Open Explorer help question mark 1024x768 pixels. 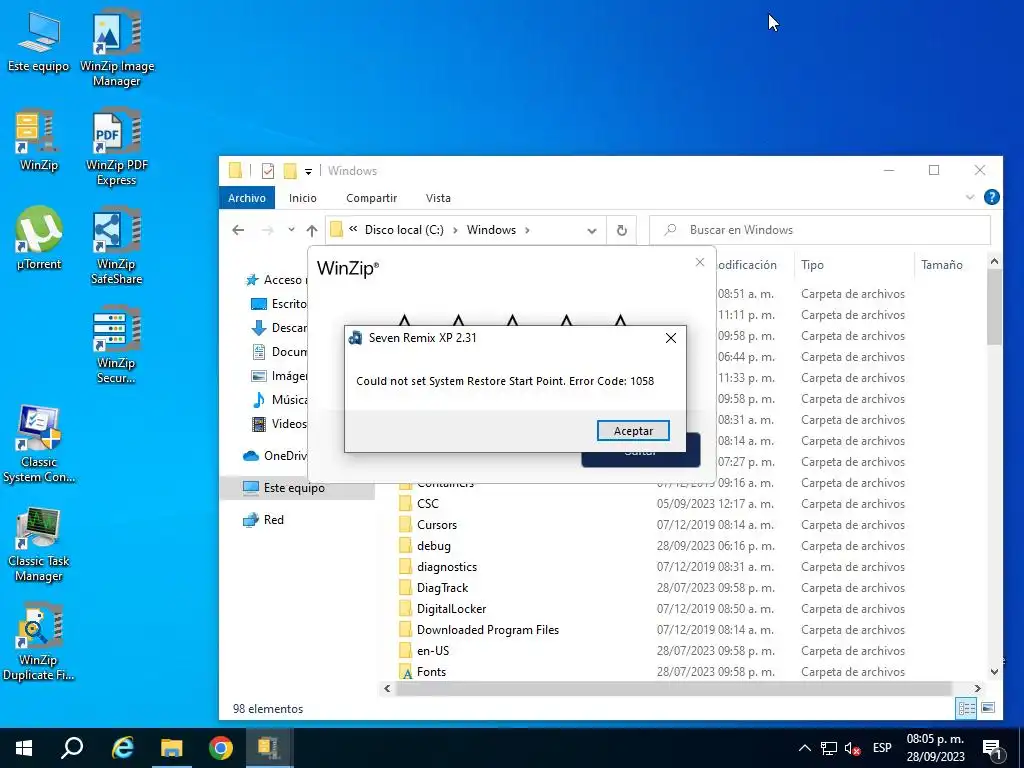click(x=991, y=197)
